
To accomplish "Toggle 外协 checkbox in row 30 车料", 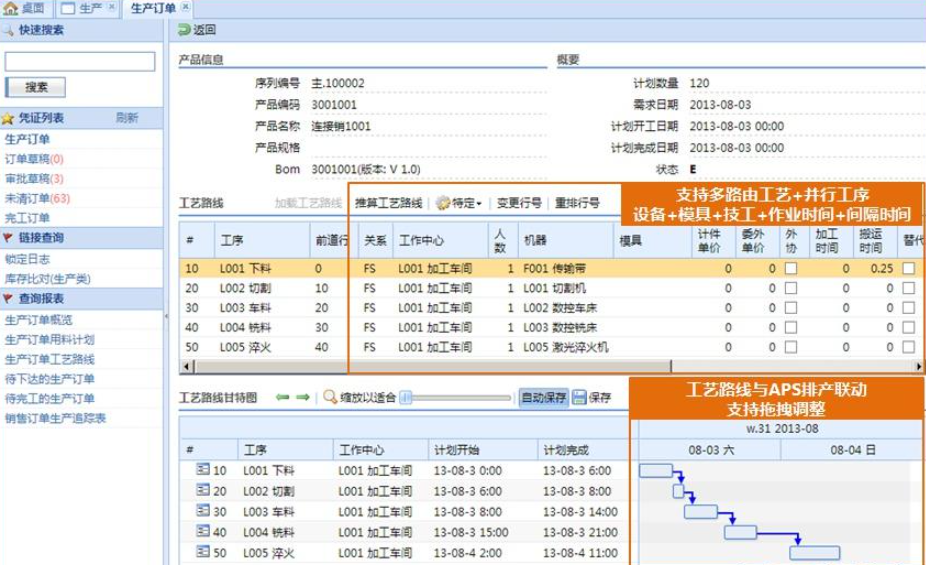I will tap(790, 308).
